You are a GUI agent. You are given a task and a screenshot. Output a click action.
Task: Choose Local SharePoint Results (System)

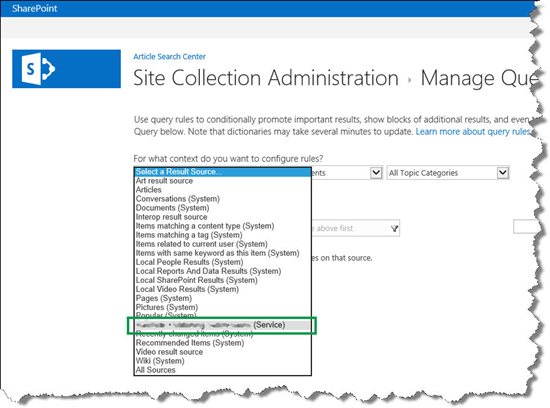(x=222, y=280)
